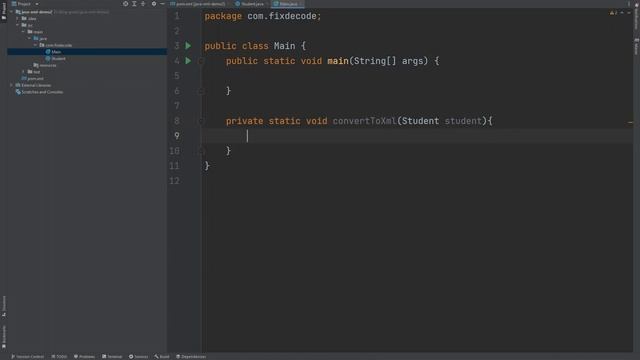Place cursor on empty line 5
Screen dimensions: 640x360
pyautogui.click(x=416, y=76)
